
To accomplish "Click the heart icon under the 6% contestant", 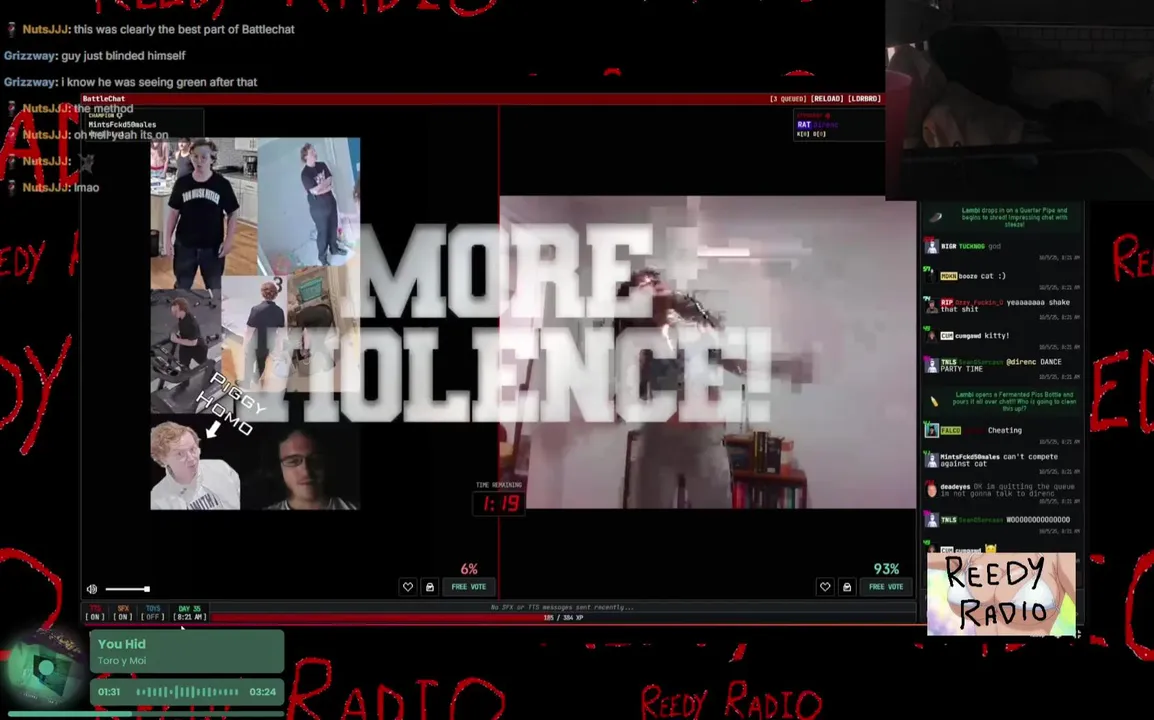I will (x=408, y=587).
